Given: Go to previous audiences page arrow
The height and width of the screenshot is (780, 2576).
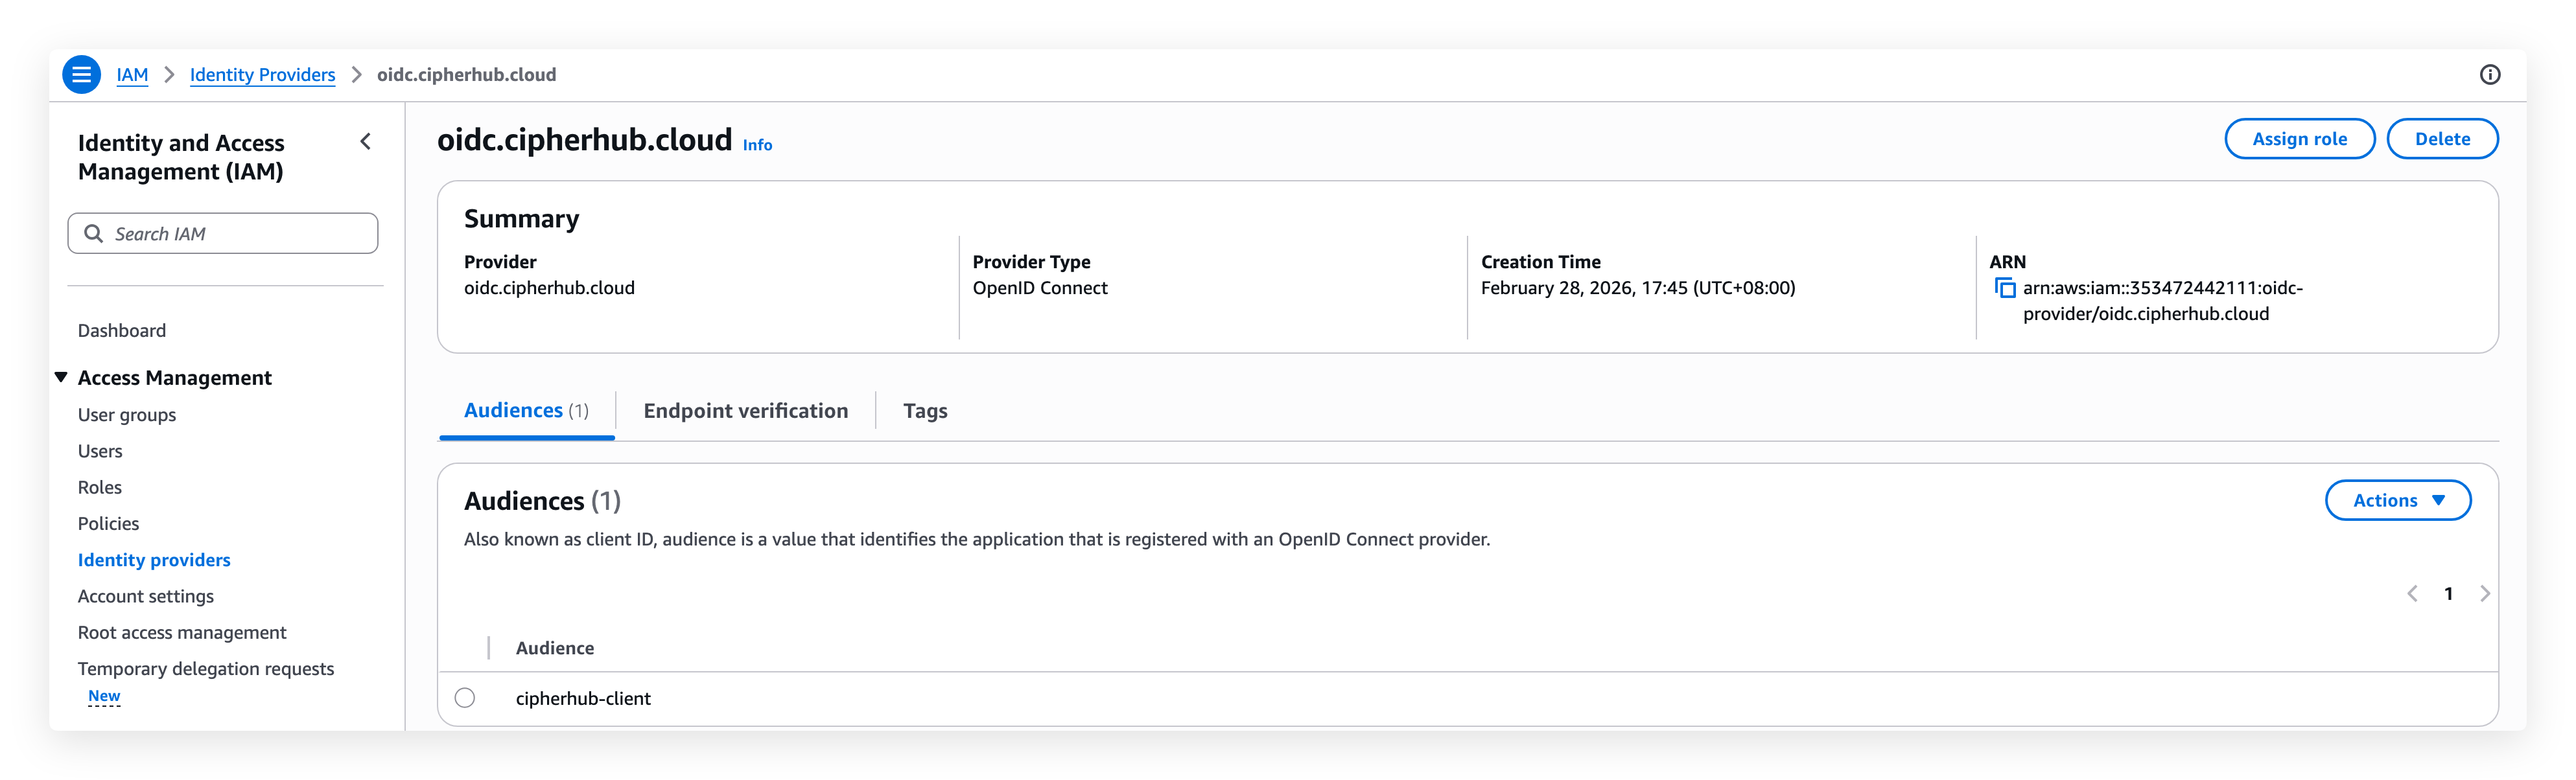Looking at the screenshot, I should 2412,594.
